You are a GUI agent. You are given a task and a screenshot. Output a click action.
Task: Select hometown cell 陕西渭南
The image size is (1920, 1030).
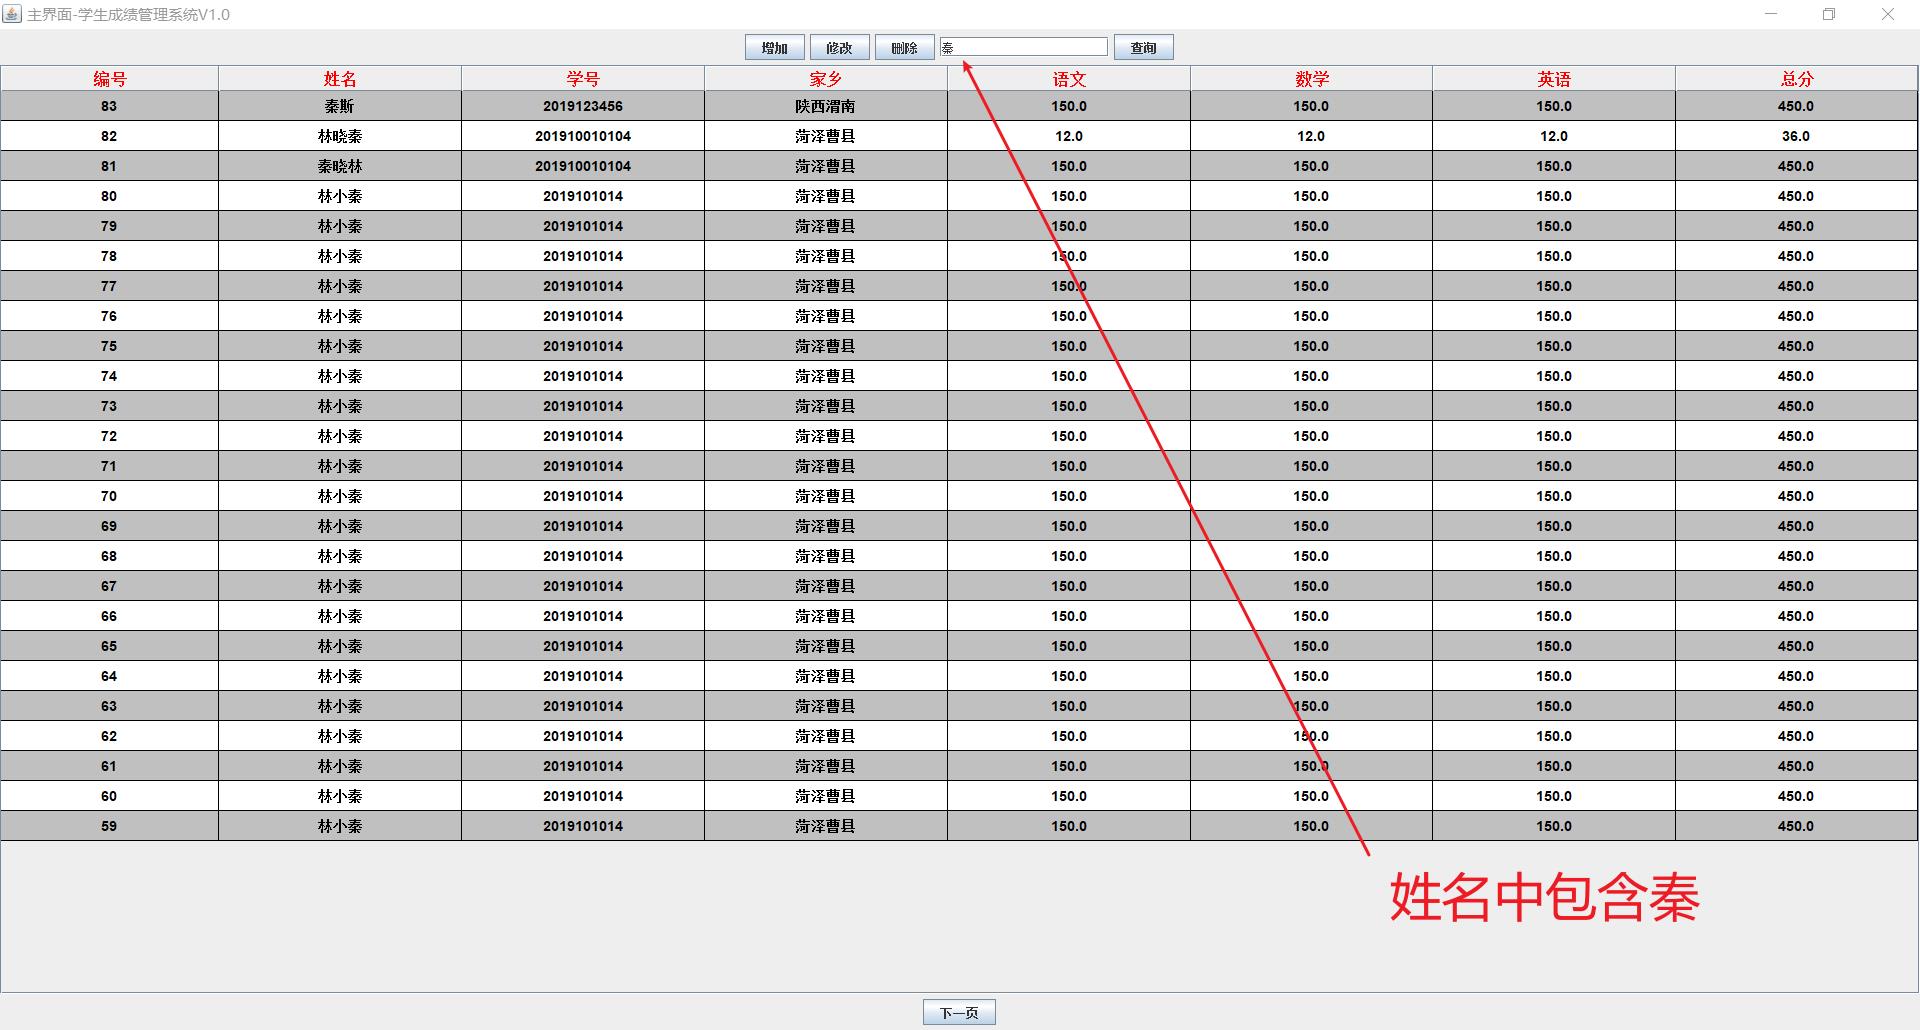826,106
